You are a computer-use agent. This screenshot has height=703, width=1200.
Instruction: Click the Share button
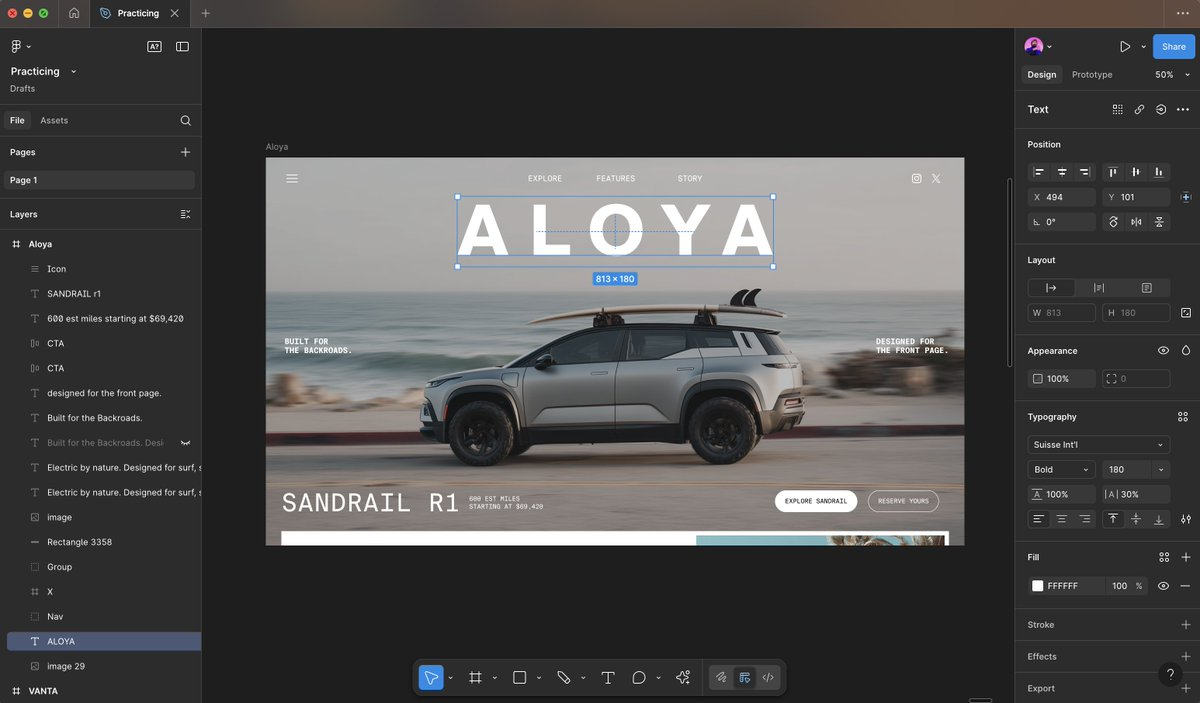point(1173,46)
